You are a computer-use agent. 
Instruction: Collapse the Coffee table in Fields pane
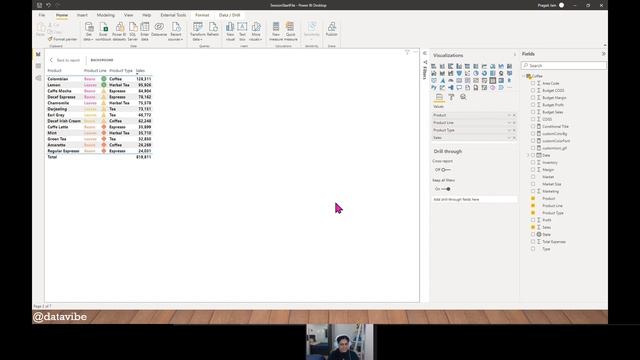(x=524, y=76)
